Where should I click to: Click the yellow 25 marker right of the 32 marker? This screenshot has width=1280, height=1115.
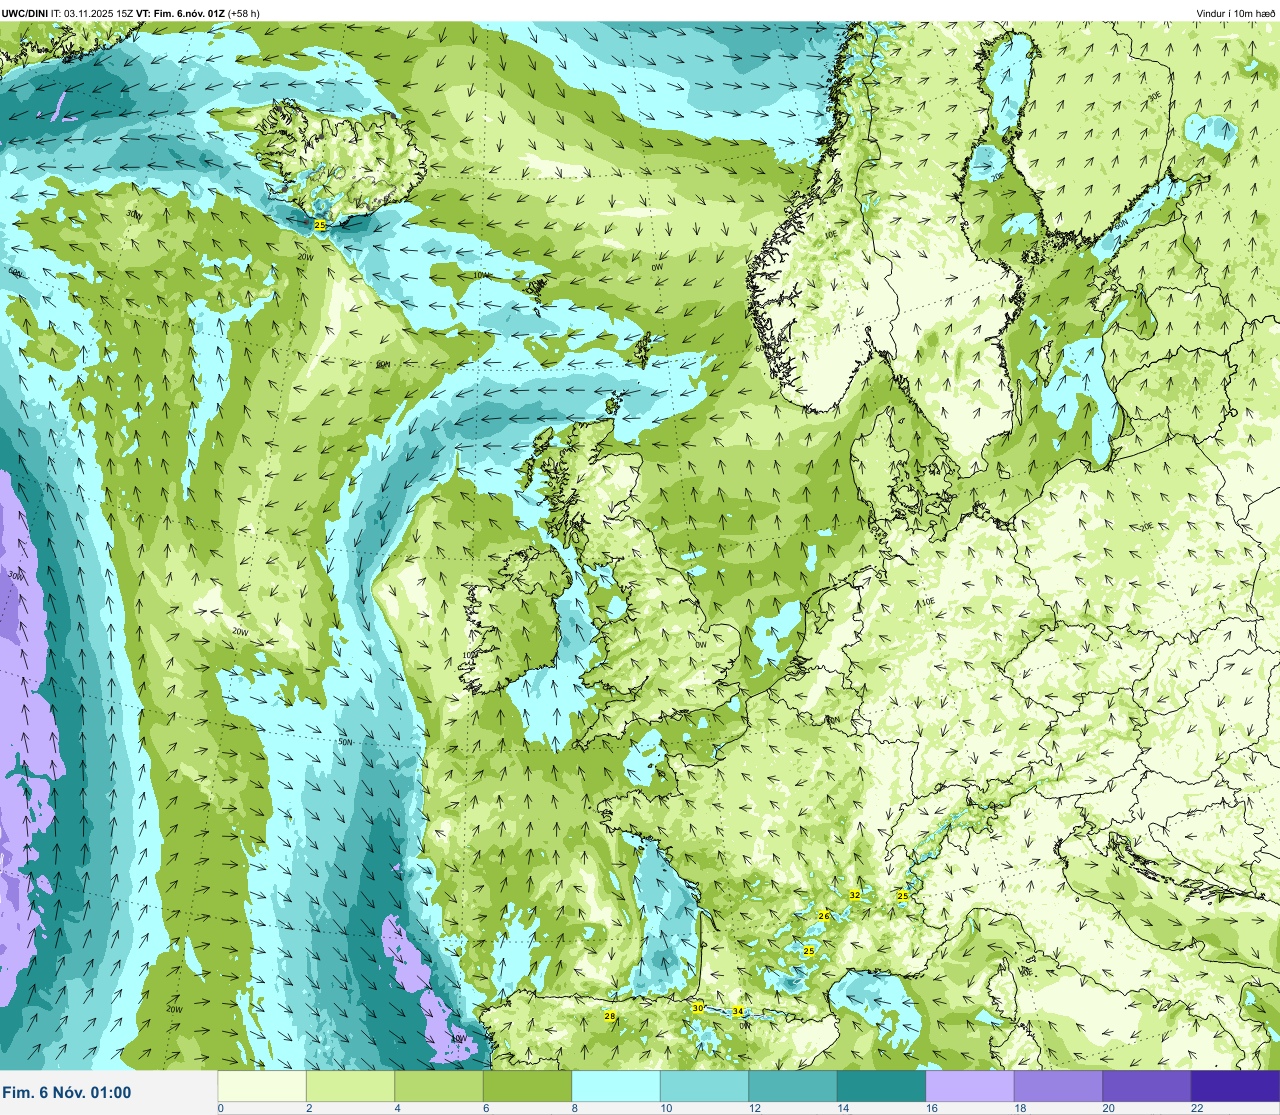[903, 896]
